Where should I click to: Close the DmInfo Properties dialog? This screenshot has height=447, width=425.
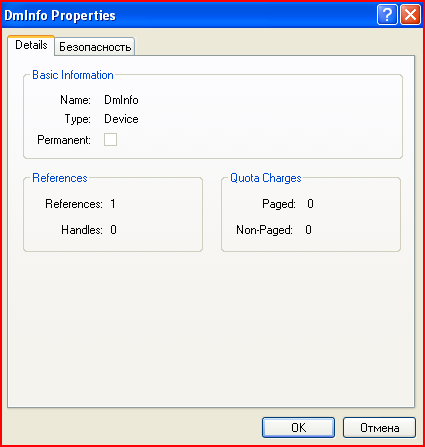[x=410, y=15]
